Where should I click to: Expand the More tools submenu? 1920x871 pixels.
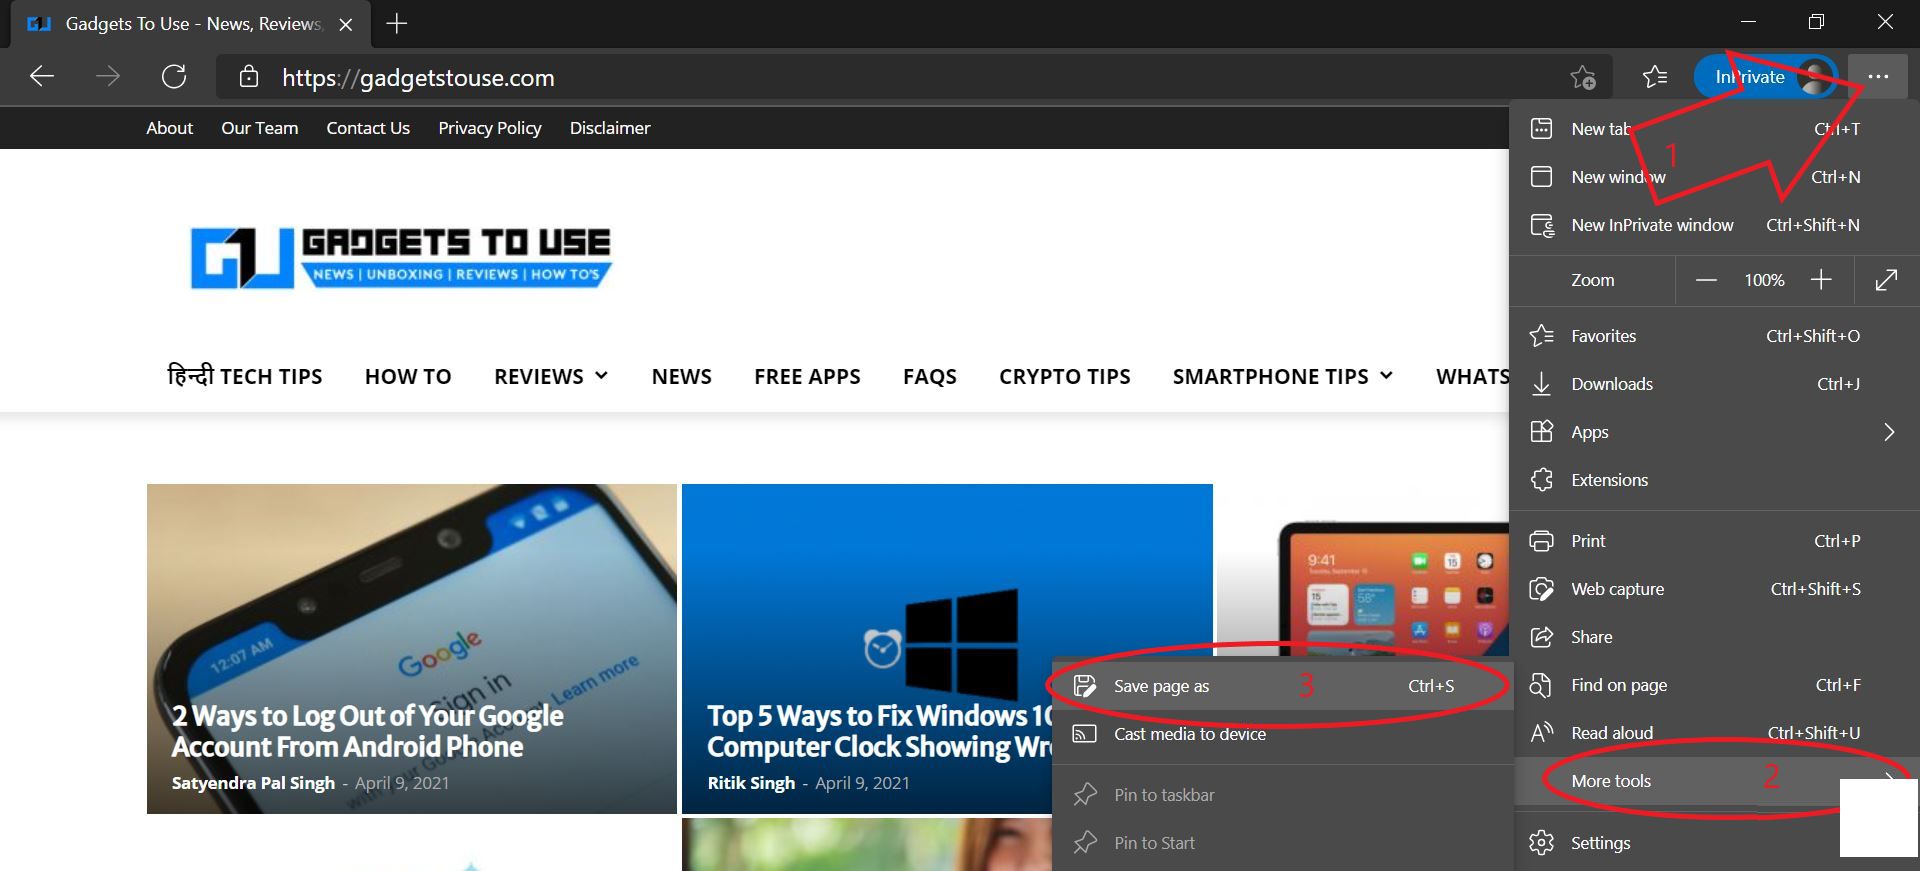tap(1714, 781)
